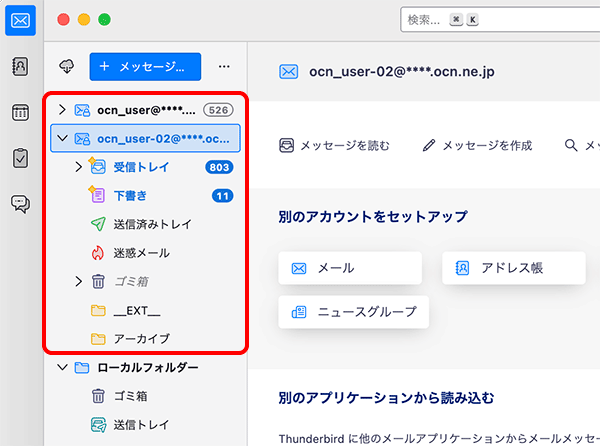Open the folder pane options (…) menu
The width and height of the screenshot is (600, 446).
(224, 67)
